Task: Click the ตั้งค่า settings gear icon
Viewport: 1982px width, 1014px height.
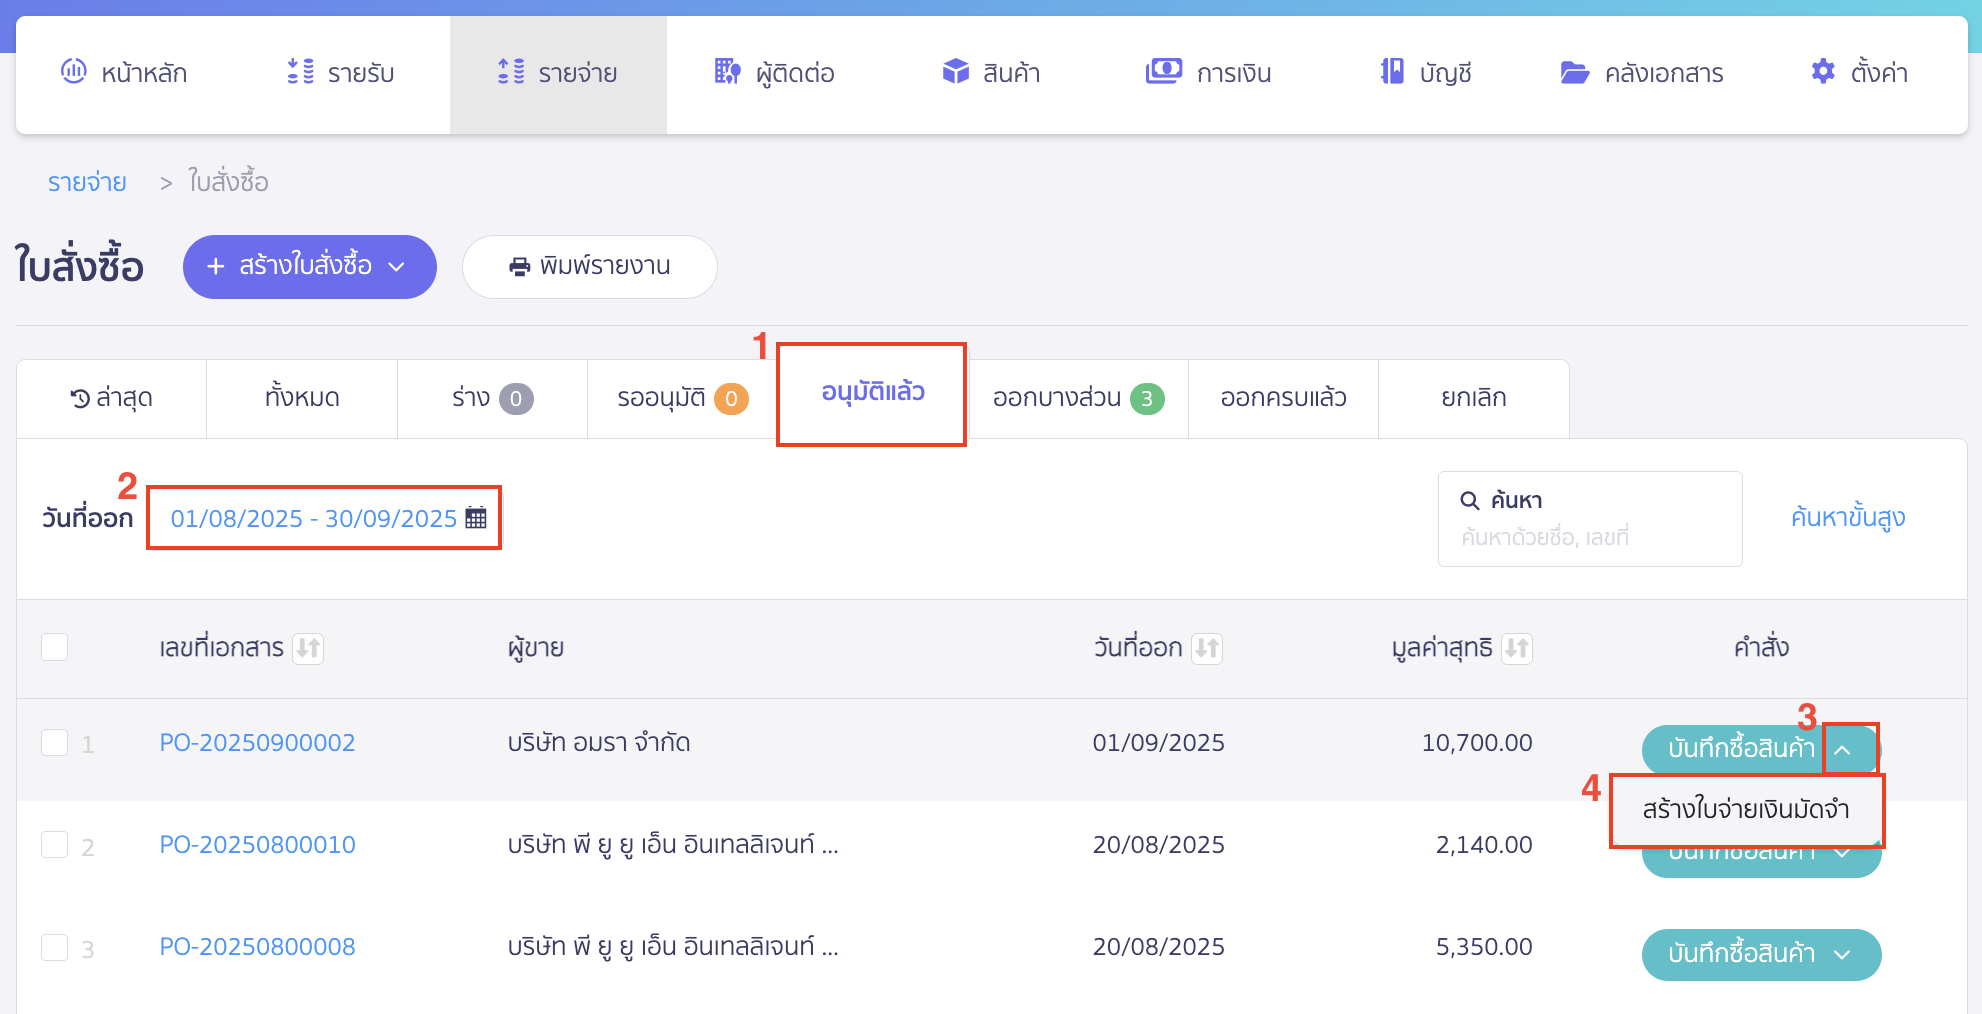Action: 1822,71
